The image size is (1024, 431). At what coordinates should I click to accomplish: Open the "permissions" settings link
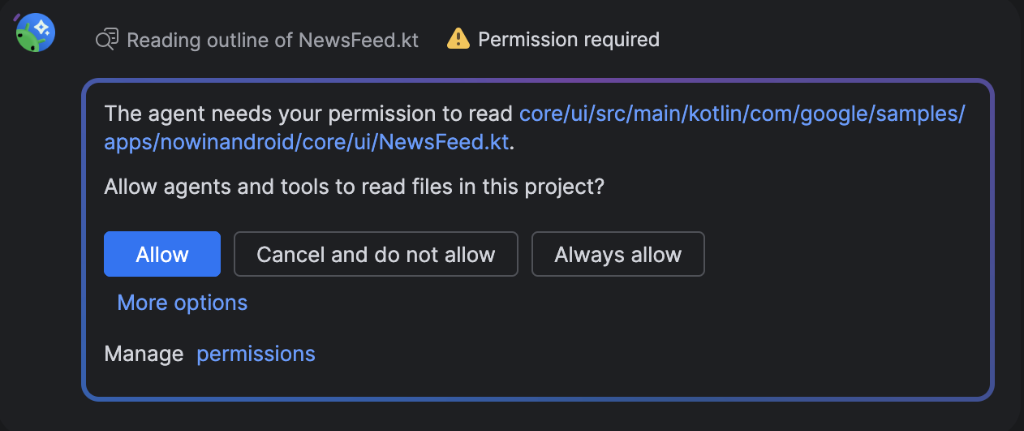pos(256,353)
